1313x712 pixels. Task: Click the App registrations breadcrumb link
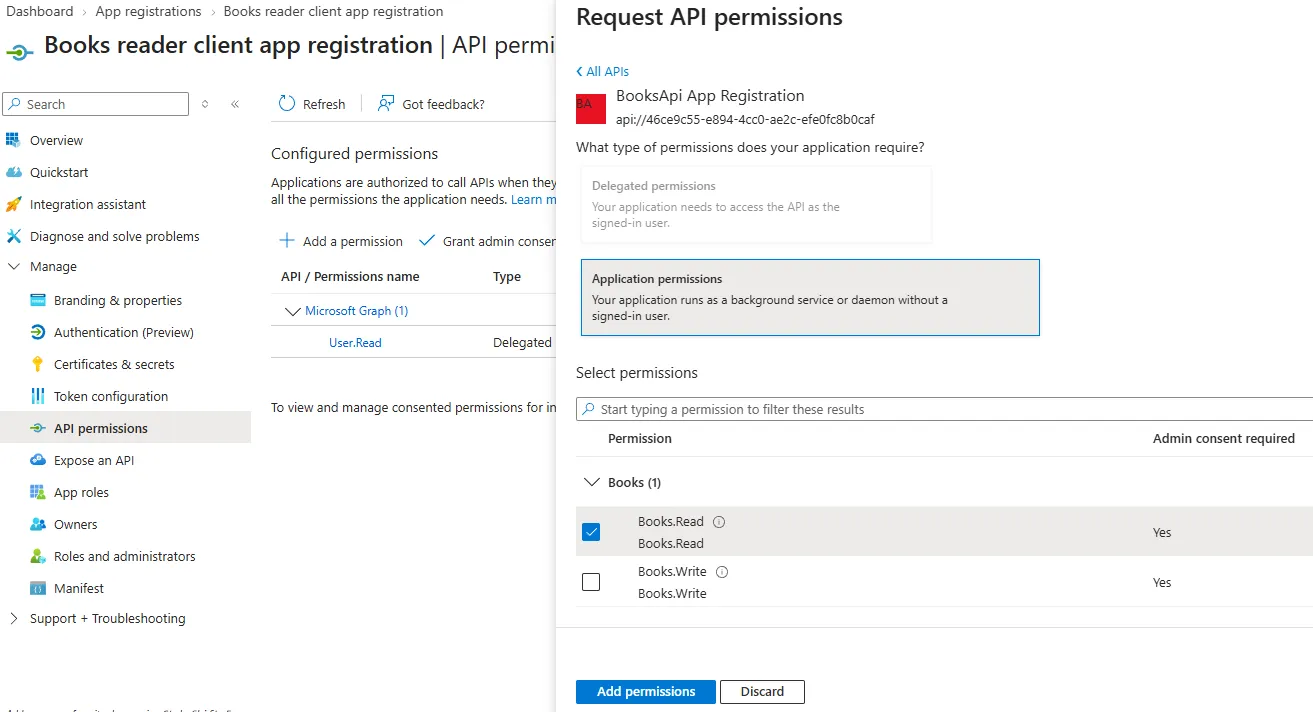click(148, 12)
